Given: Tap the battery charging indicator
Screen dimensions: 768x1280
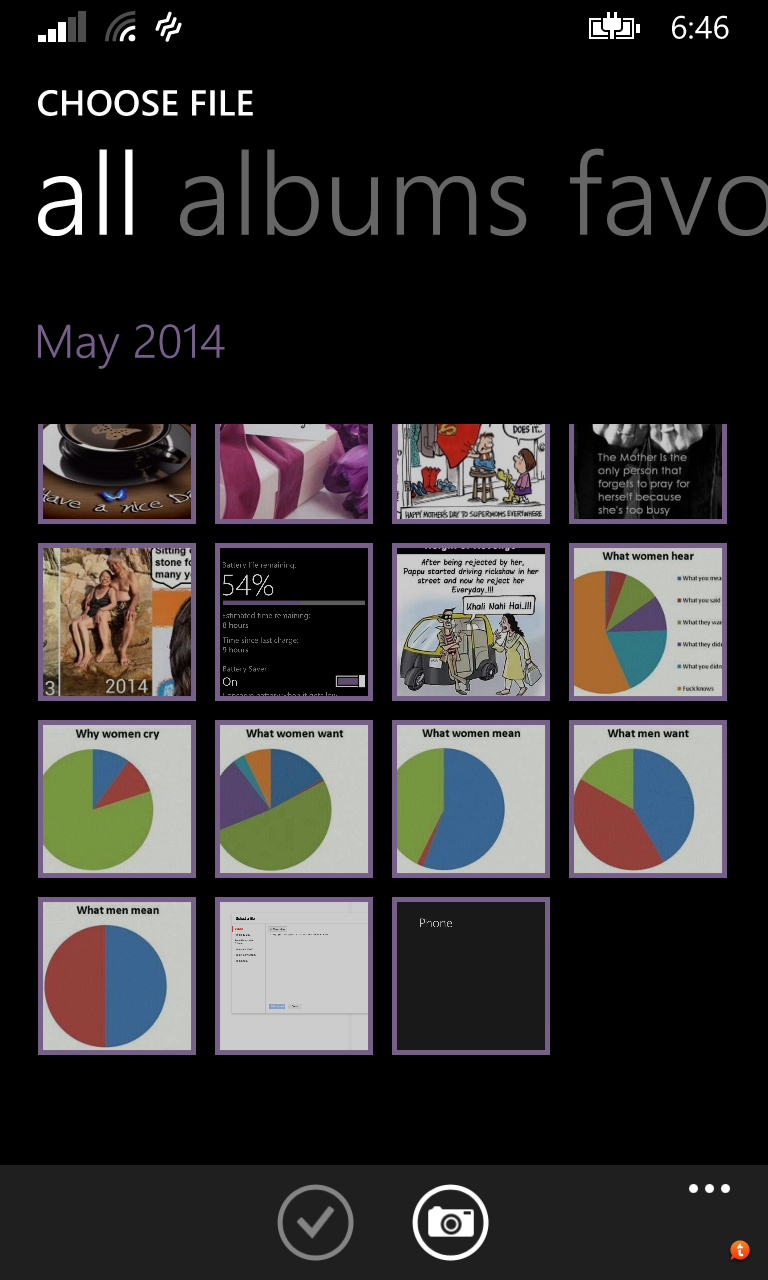Looking at the screenshot, I should 614,28.
